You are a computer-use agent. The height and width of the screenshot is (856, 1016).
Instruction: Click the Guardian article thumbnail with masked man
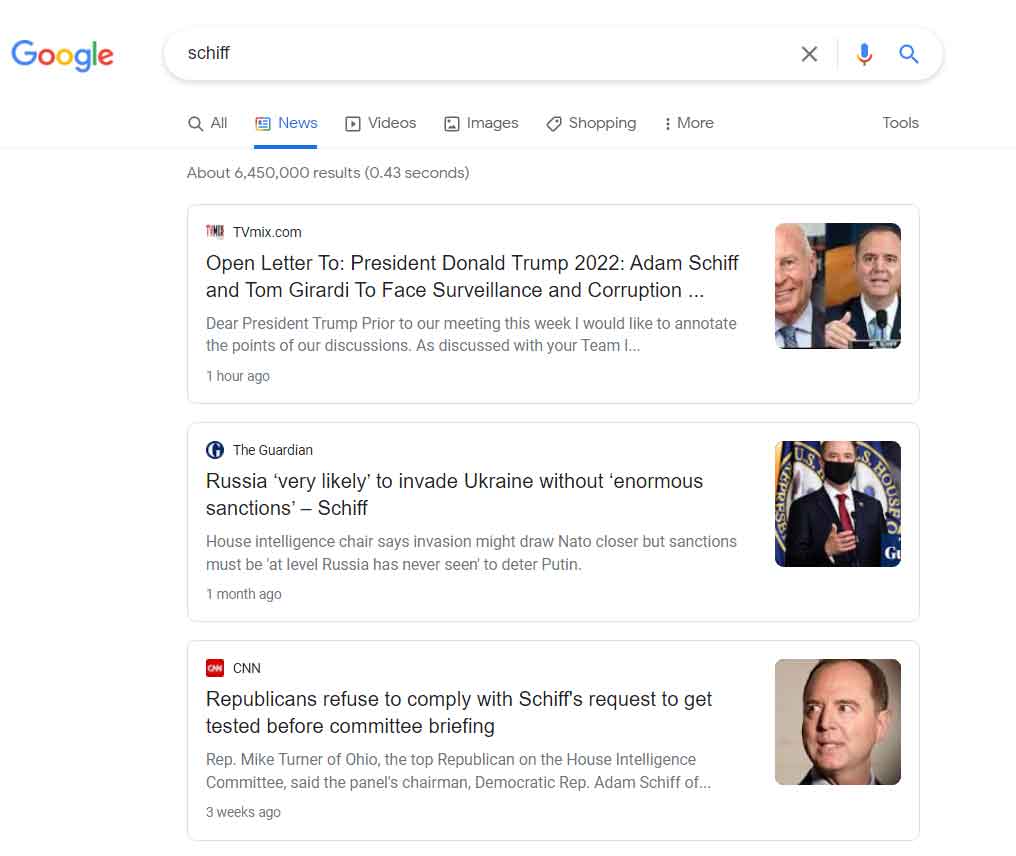[x=837, y=503]
